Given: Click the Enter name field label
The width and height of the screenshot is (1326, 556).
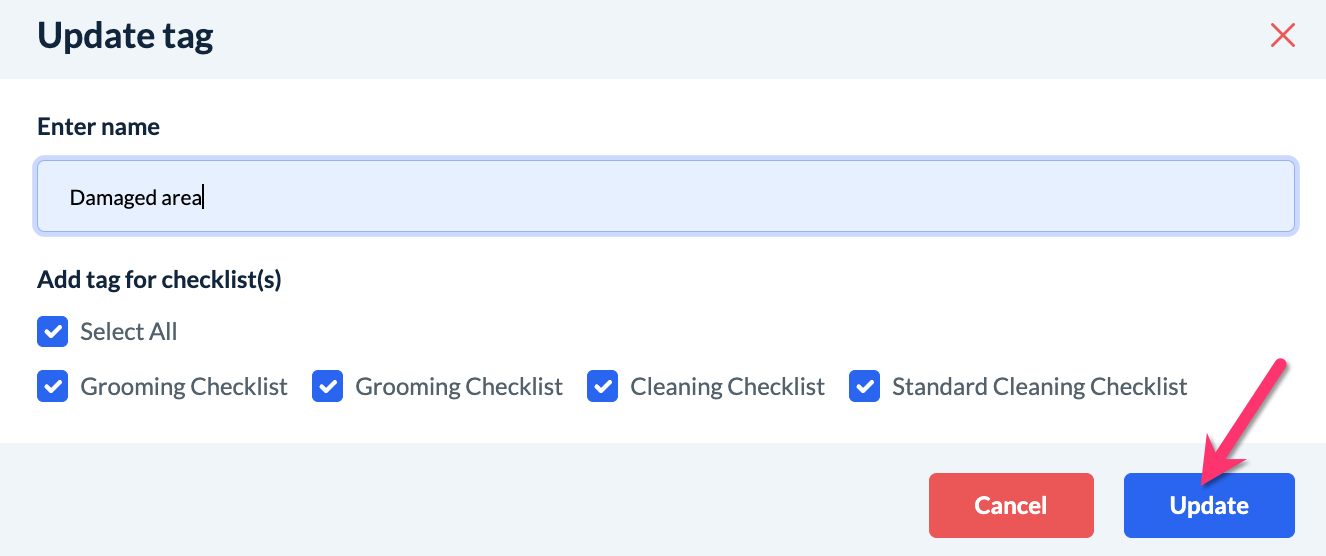Looking at the screenshot, I should coord(98,127).
